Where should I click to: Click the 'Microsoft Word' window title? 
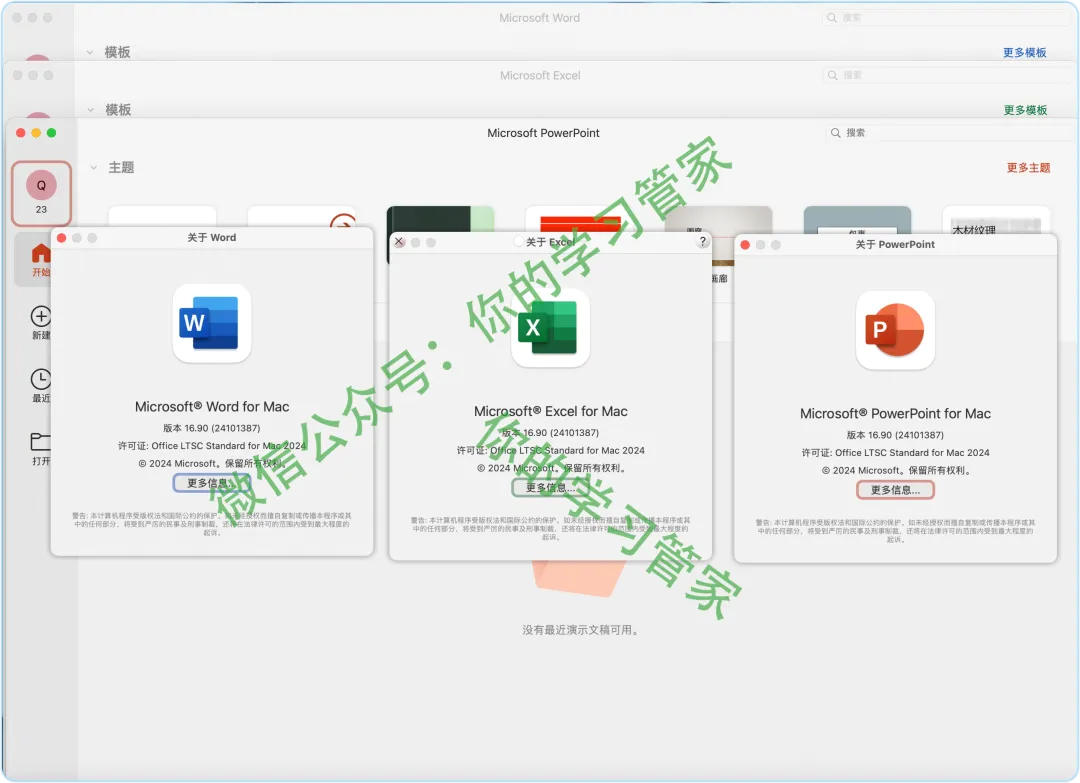539,18
